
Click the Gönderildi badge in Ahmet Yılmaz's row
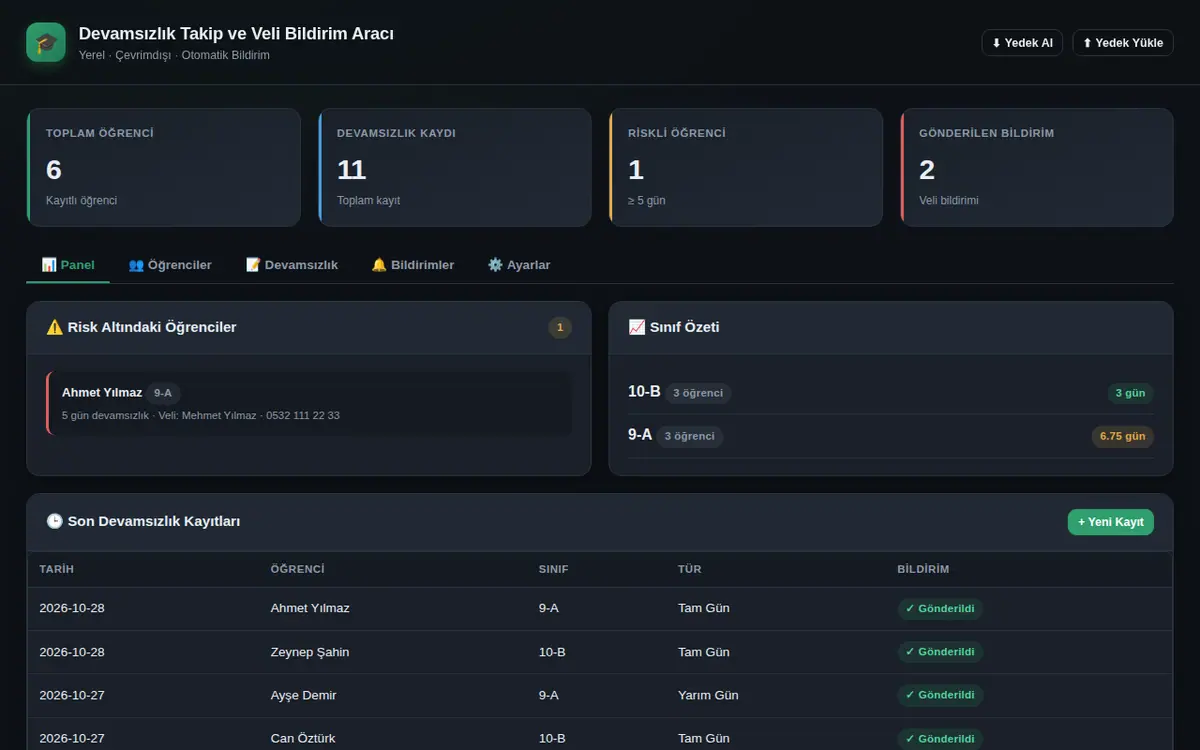coord(940,609)
